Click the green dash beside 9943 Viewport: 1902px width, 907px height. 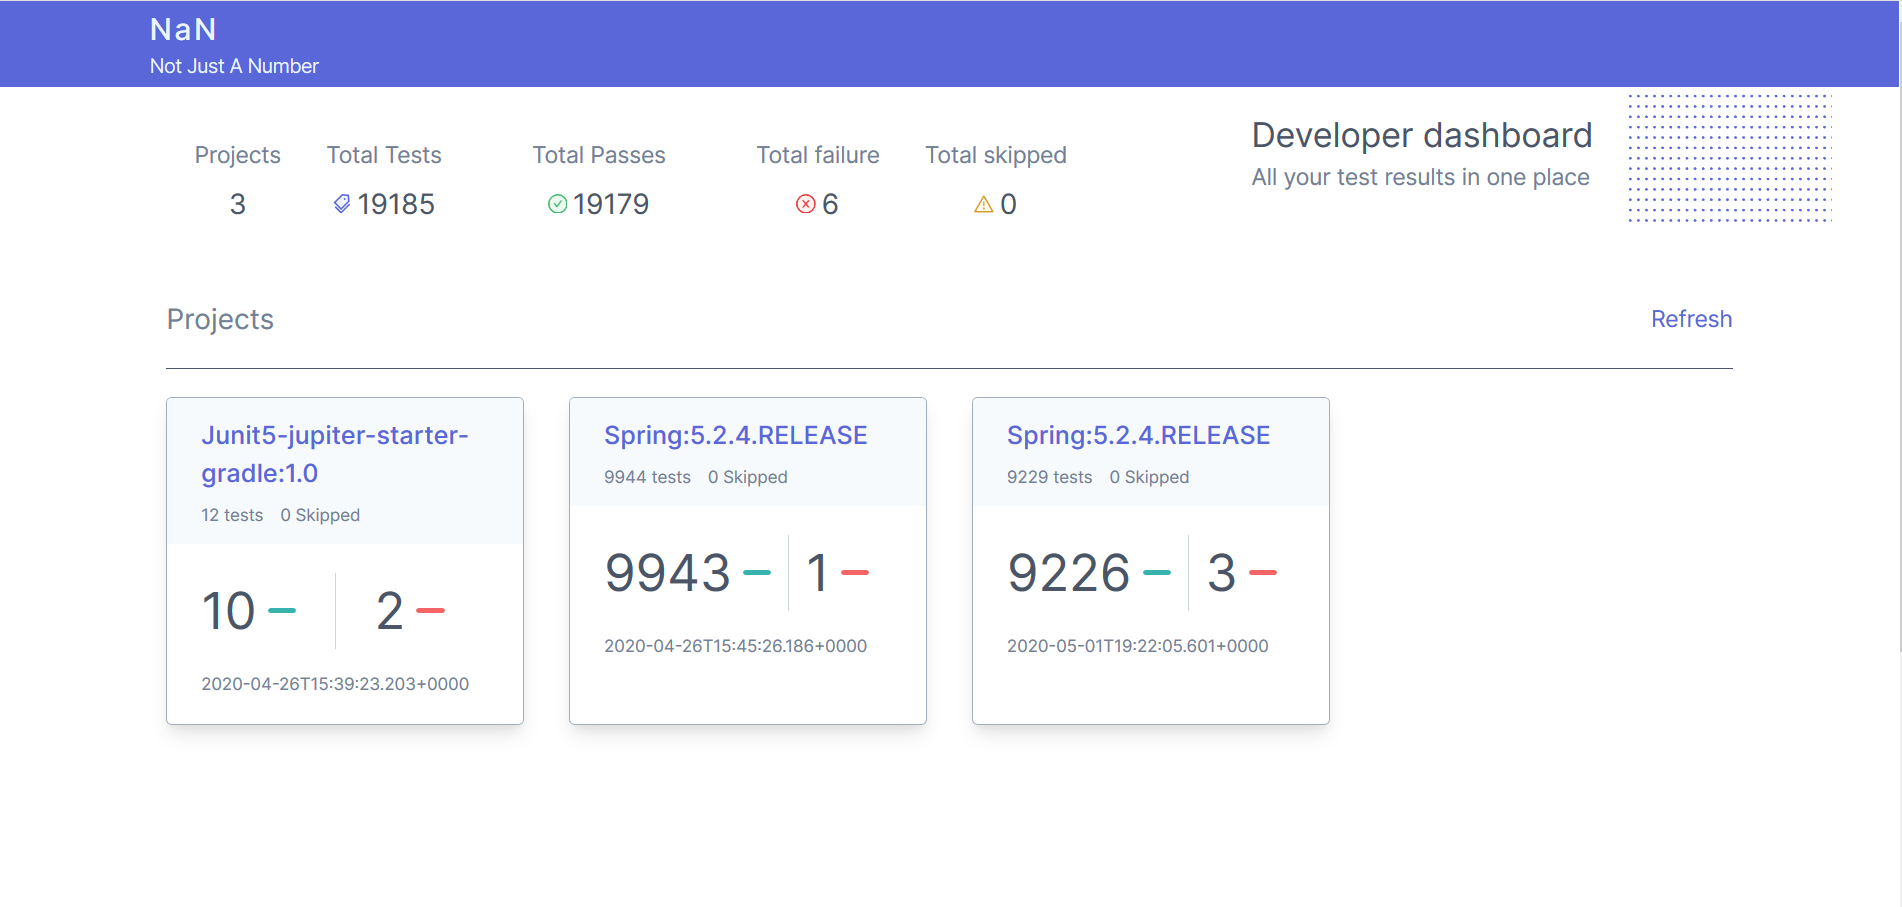coord(757,573)
